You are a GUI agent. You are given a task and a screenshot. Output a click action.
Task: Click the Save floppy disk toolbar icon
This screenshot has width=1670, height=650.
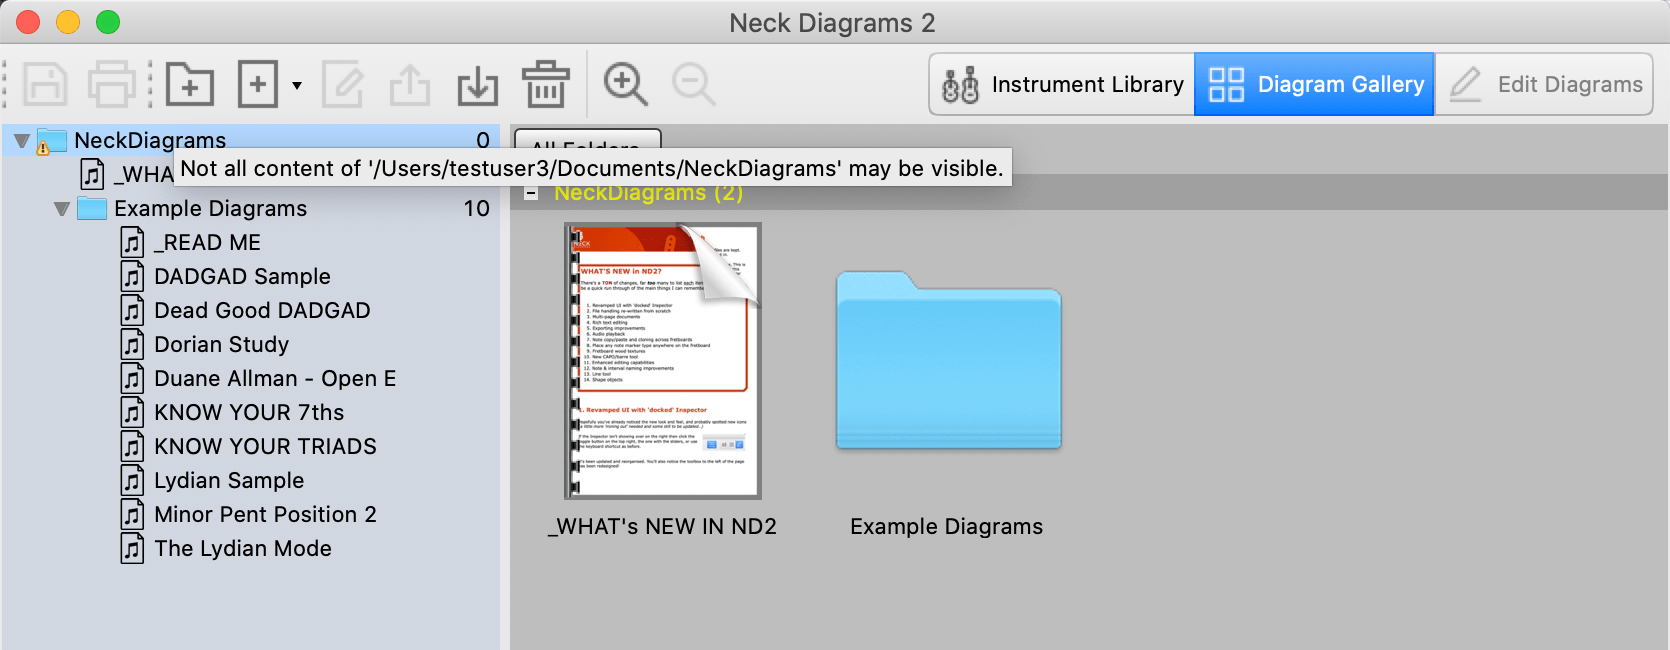(45, 84)
